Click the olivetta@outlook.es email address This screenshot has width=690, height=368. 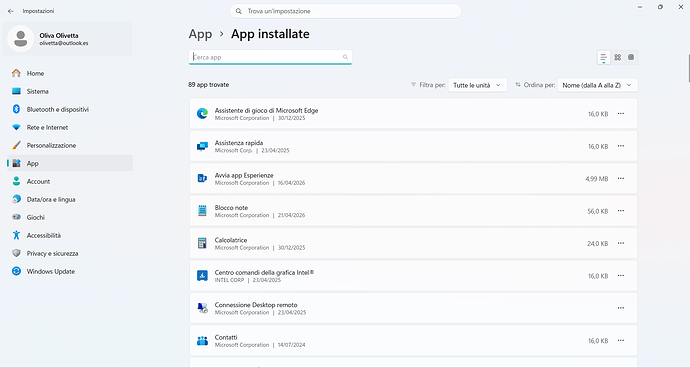(x=64, y=43)
